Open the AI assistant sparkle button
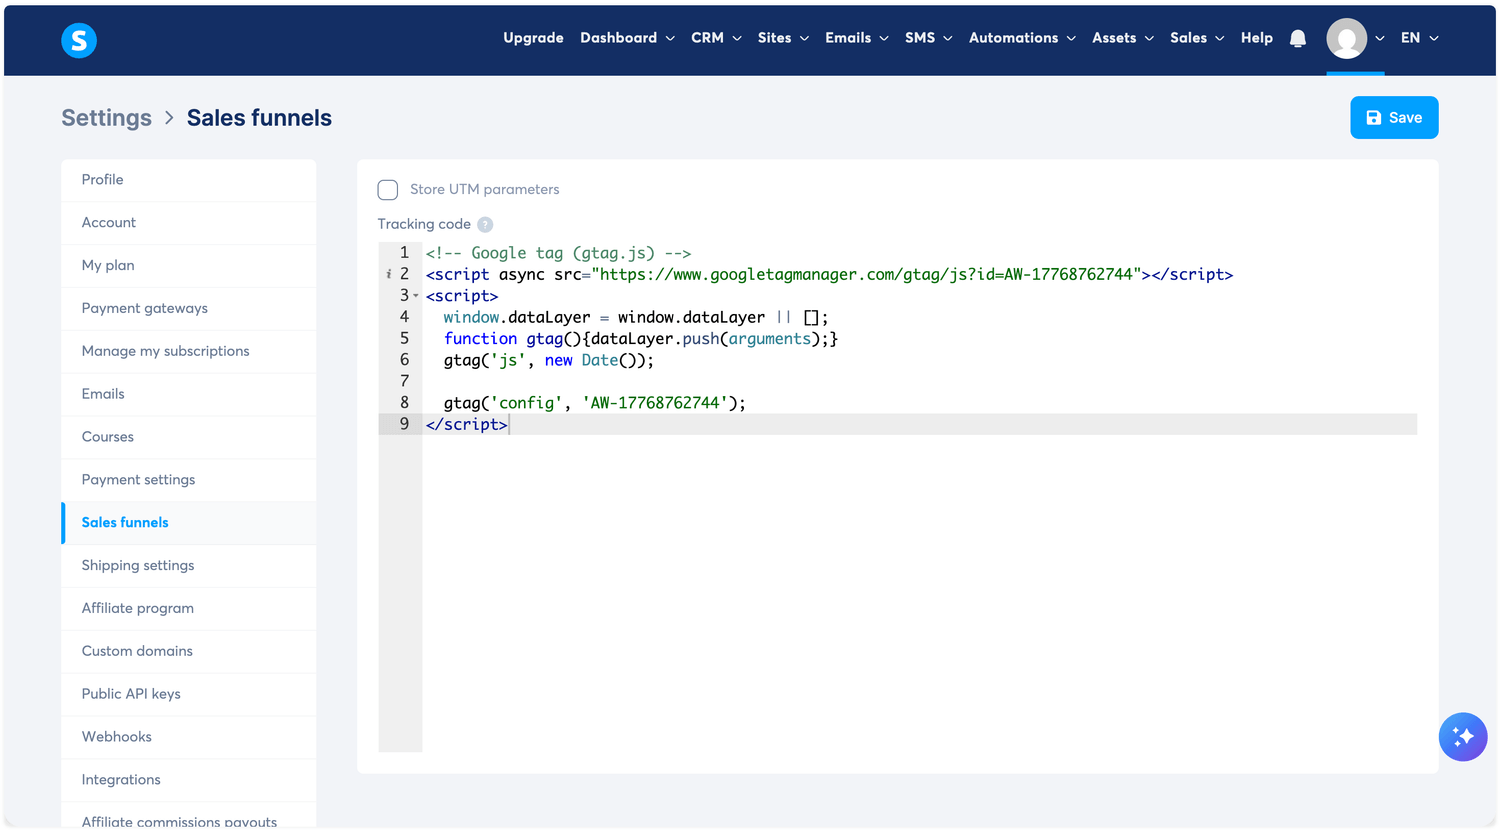Screen dimensions: 1500x831 tap(1462, 737)
